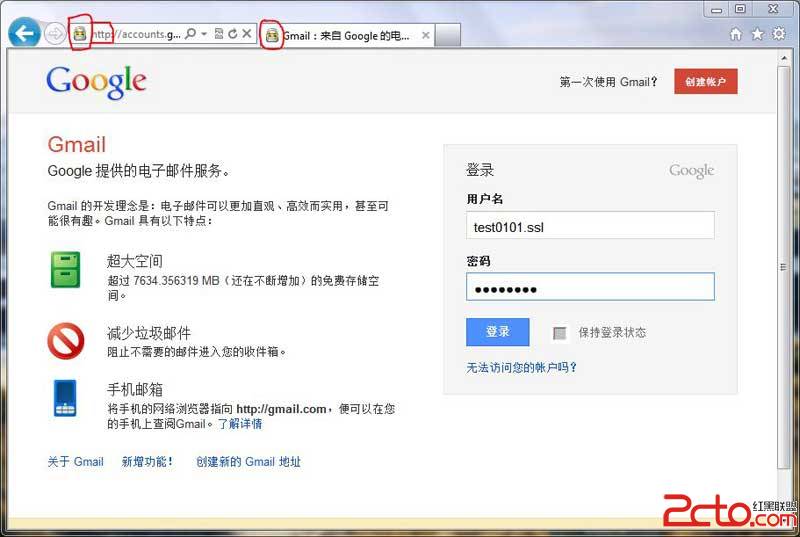Click the blue mobile phone icon
The image size is (800, 537).
coord(65,398)
